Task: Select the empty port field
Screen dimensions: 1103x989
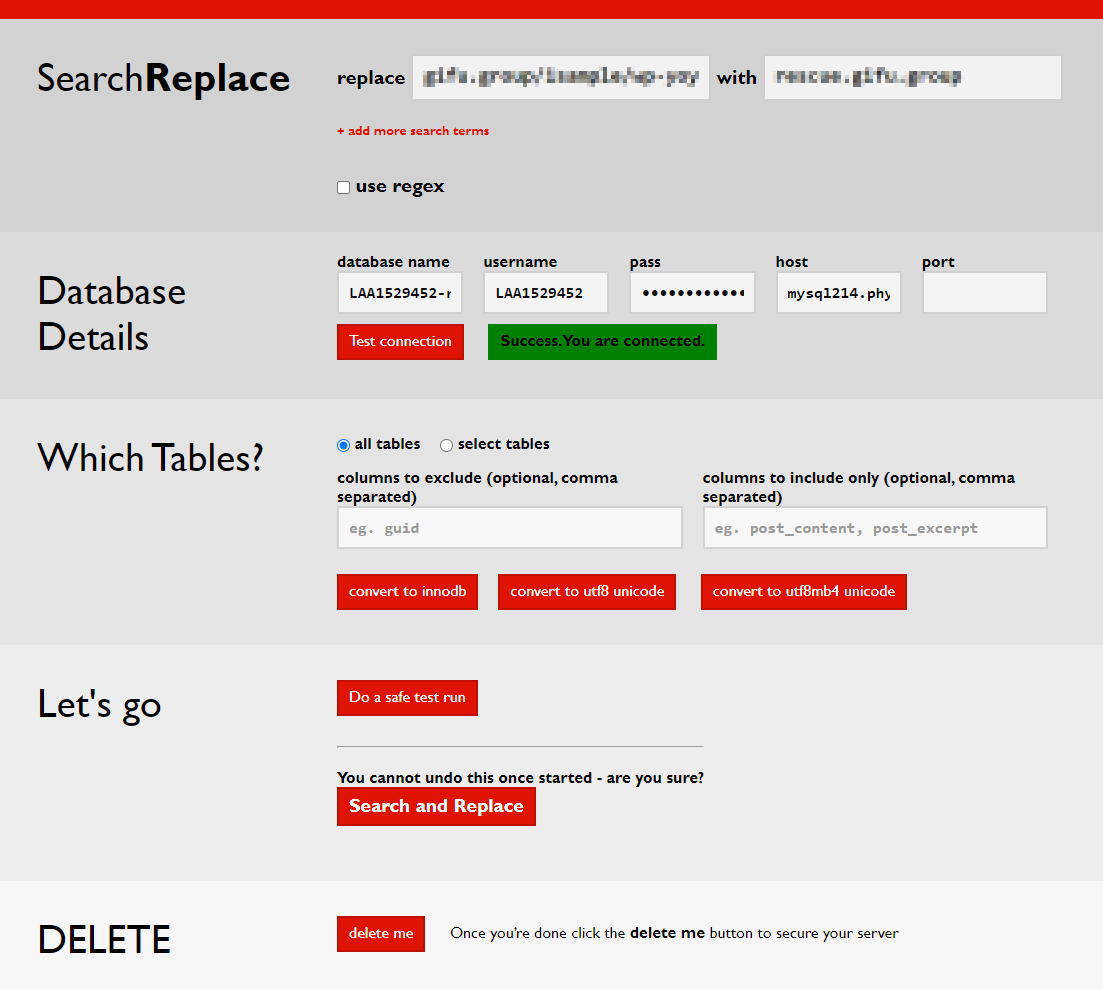Action: click(984, 293)
